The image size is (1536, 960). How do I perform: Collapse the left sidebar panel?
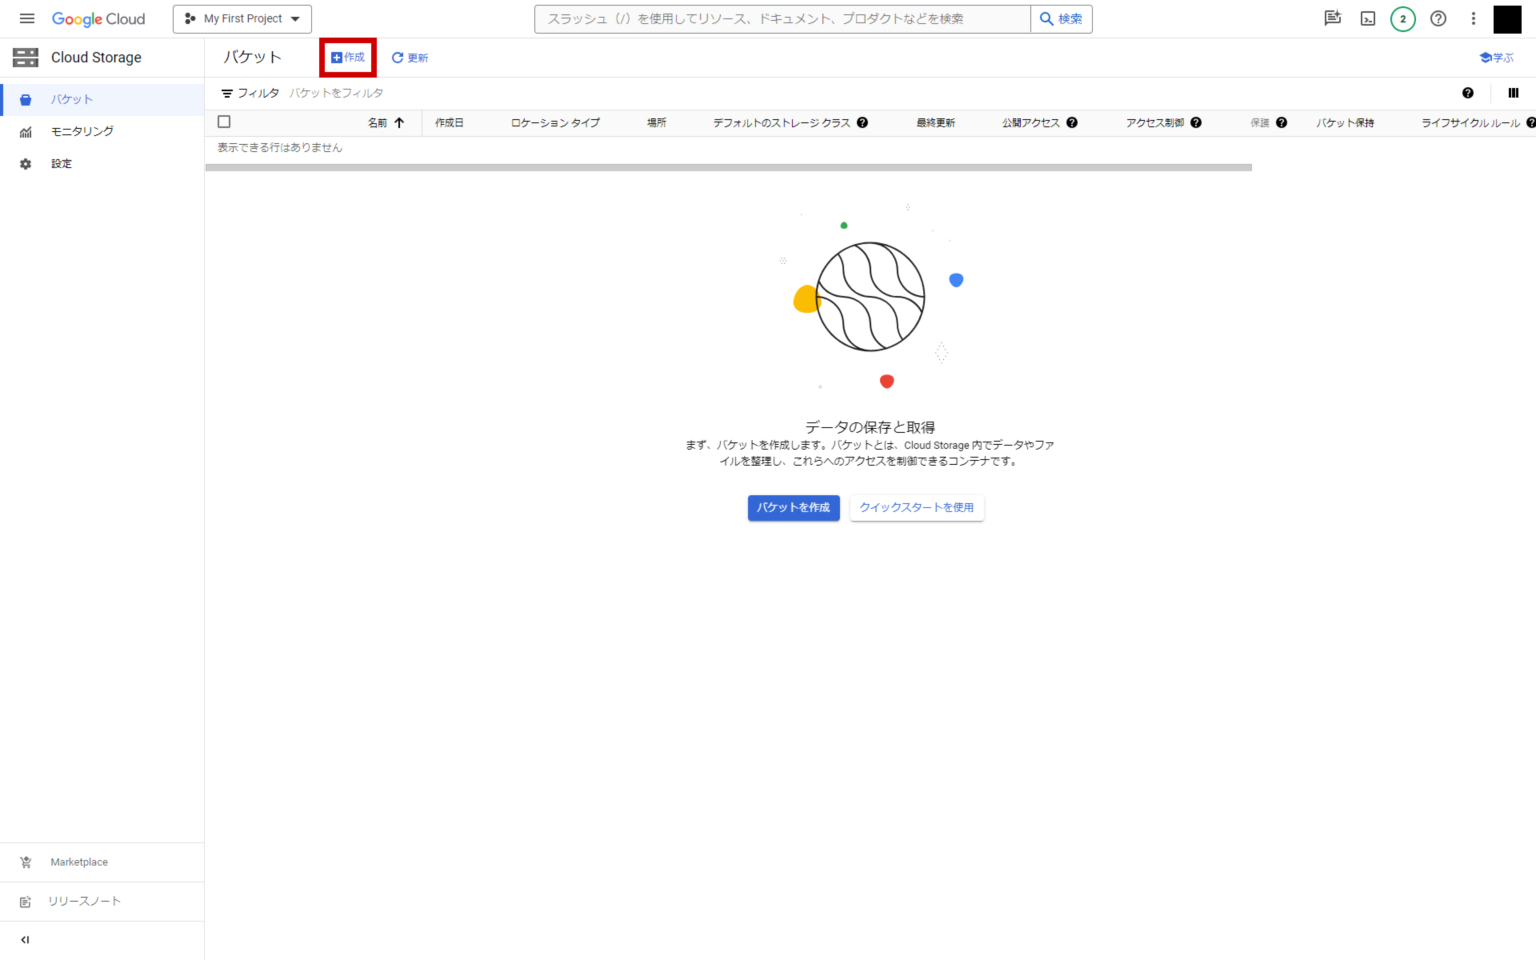point(25,939)
